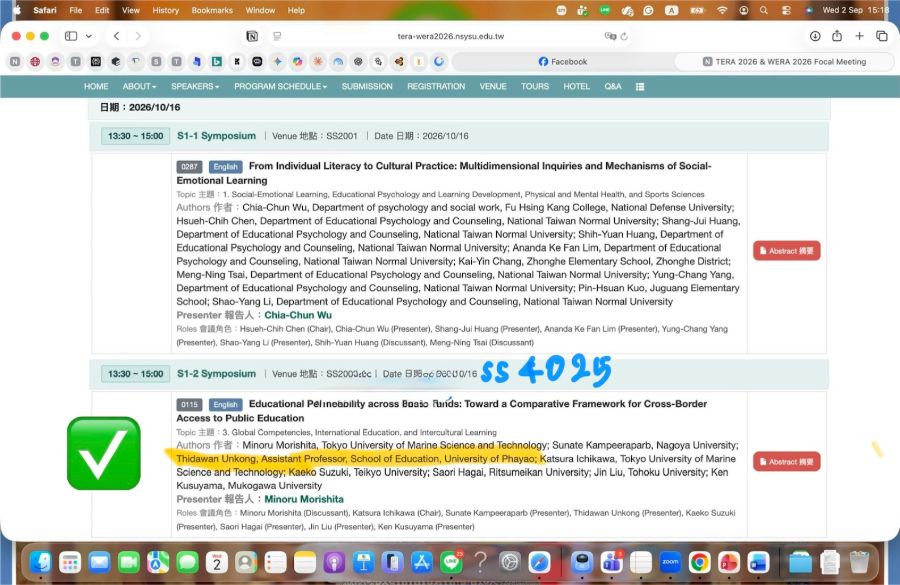Open a new tab
This screenshot has height=585, width=900.
click(859, 36)
